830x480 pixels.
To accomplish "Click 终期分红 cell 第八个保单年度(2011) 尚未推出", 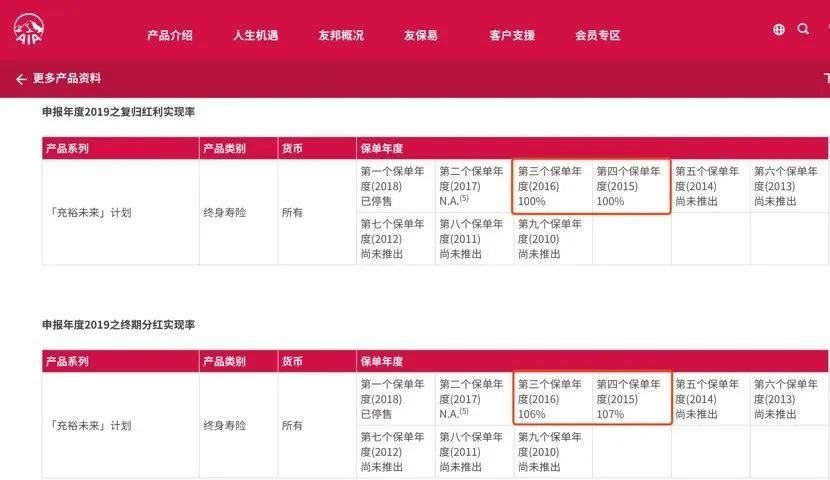I will (474, 451).
